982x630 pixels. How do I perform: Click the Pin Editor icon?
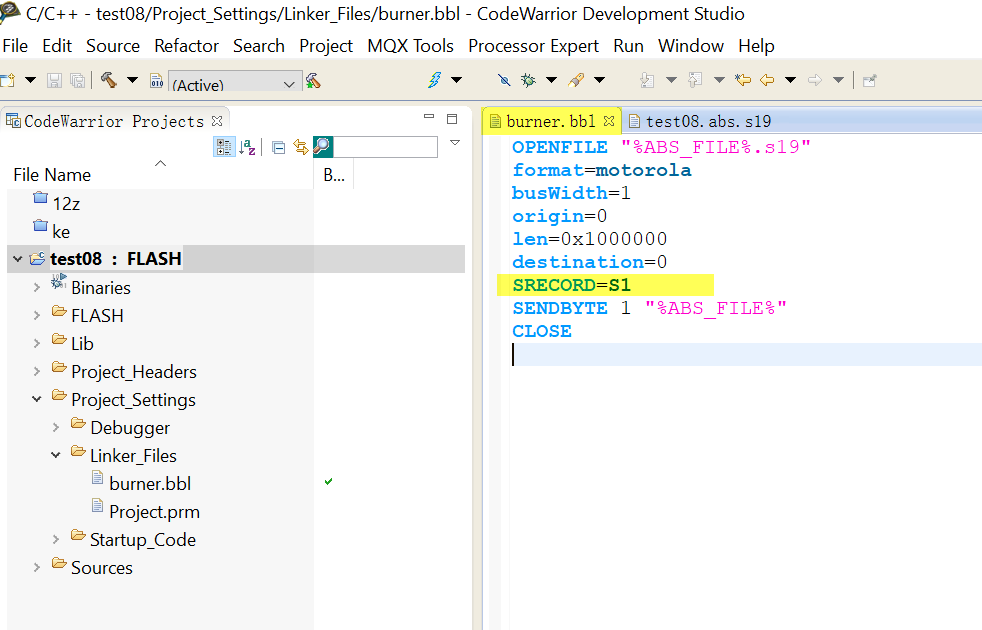pyautogui.click(x=869, y=80)
